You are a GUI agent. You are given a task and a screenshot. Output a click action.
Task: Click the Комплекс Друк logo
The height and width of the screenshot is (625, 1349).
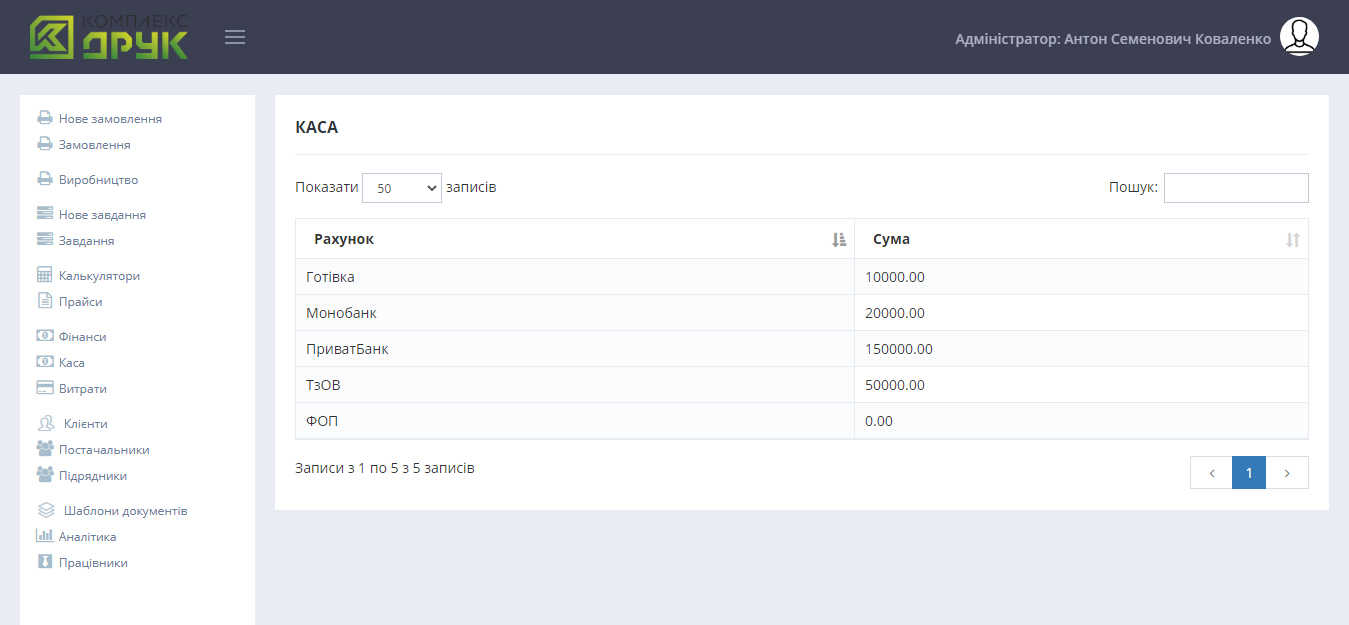pyautogui.click(x=108, y=37)
